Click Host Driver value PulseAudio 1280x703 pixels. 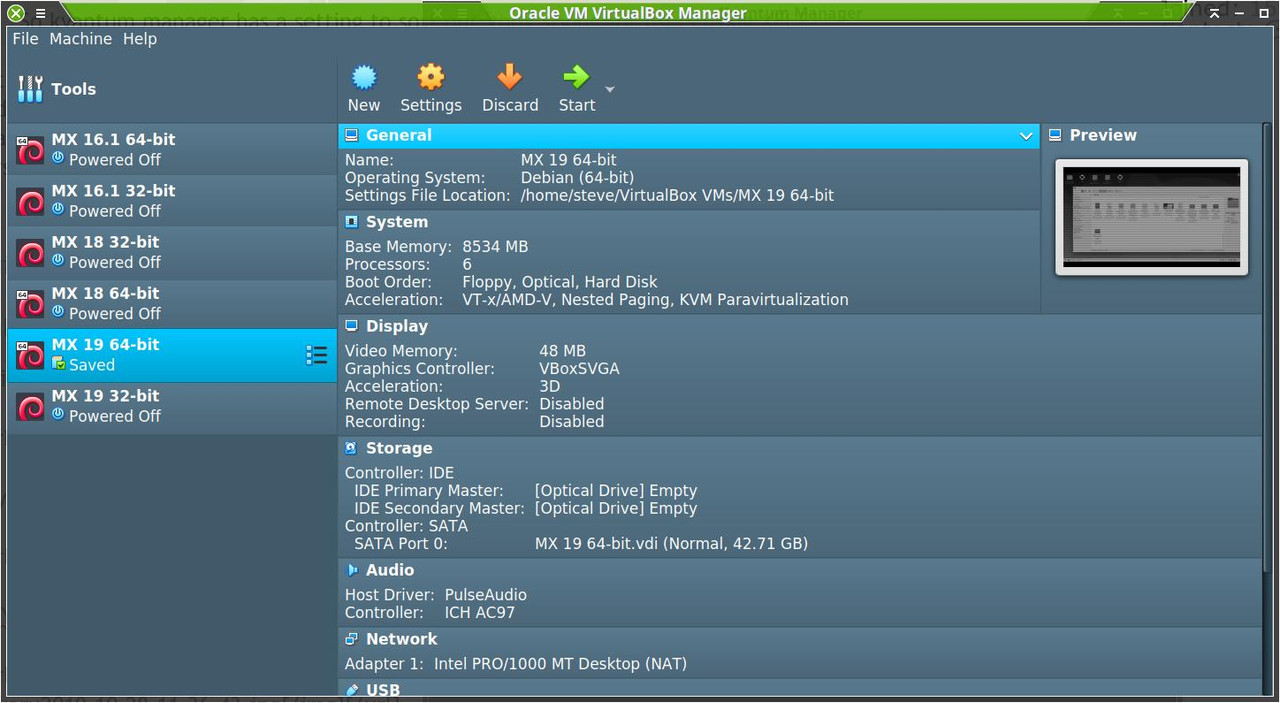tap(486, 595)
